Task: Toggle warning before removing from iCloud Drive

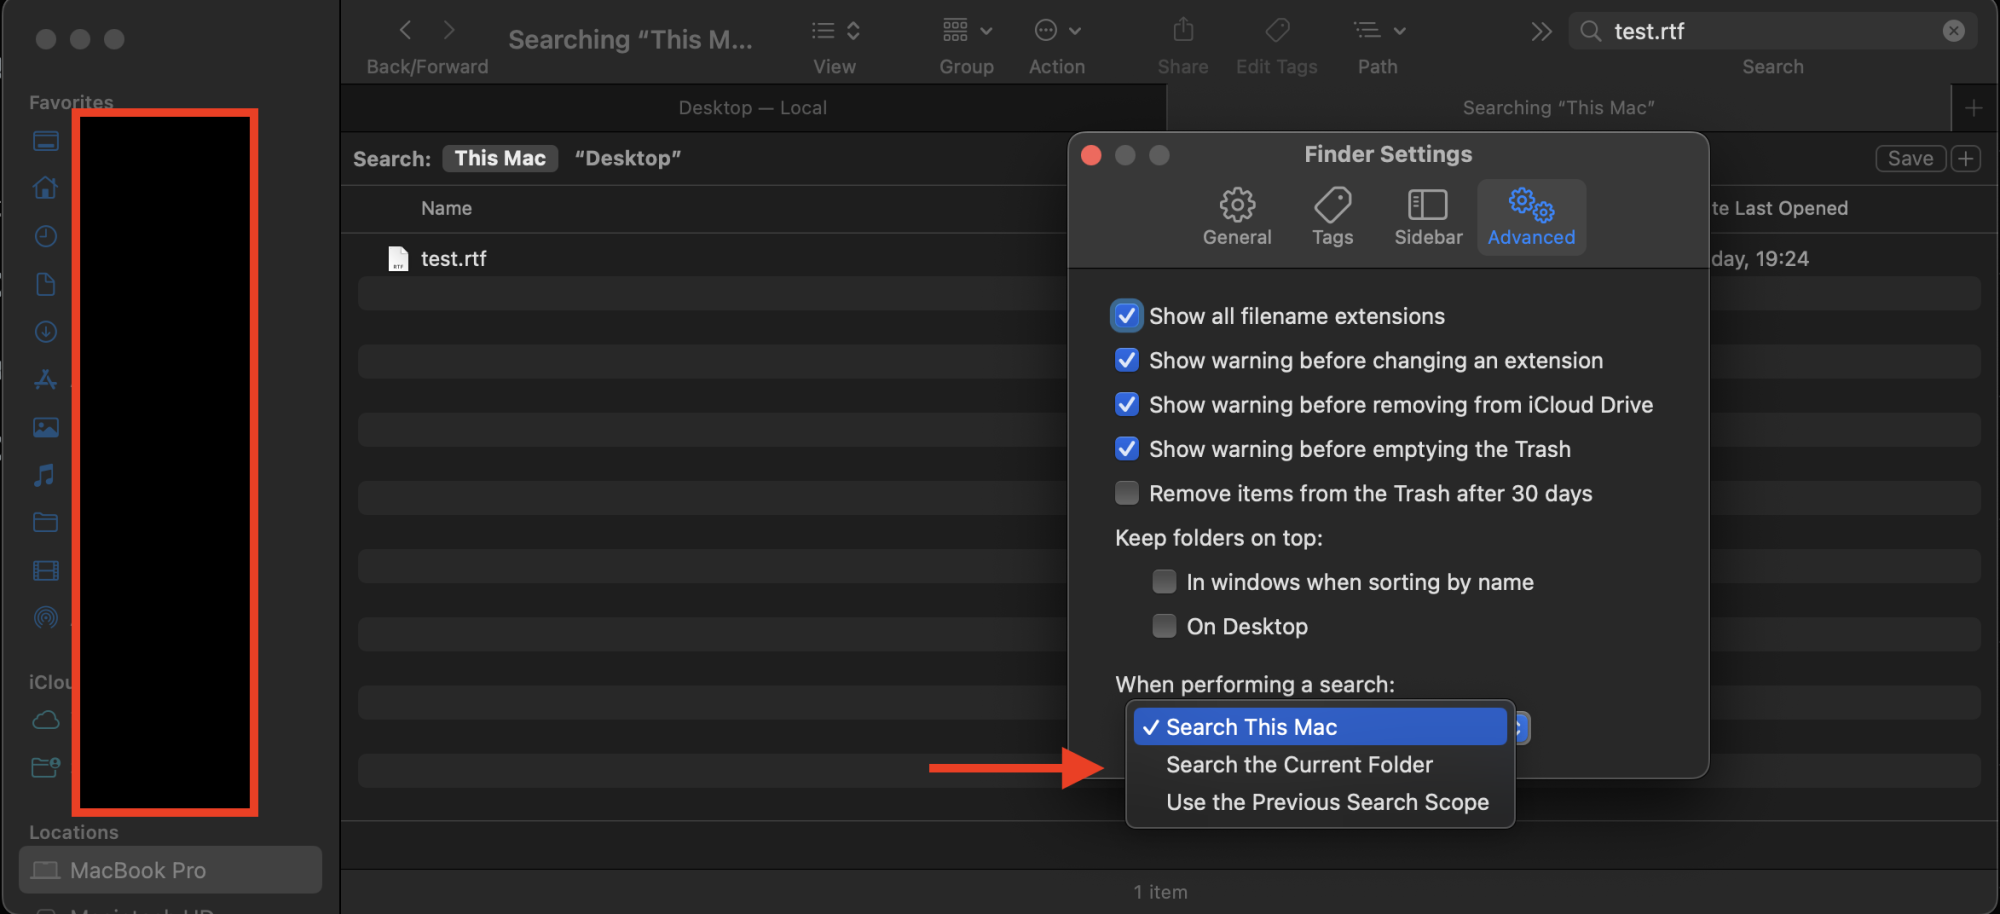Action: 1127,404
